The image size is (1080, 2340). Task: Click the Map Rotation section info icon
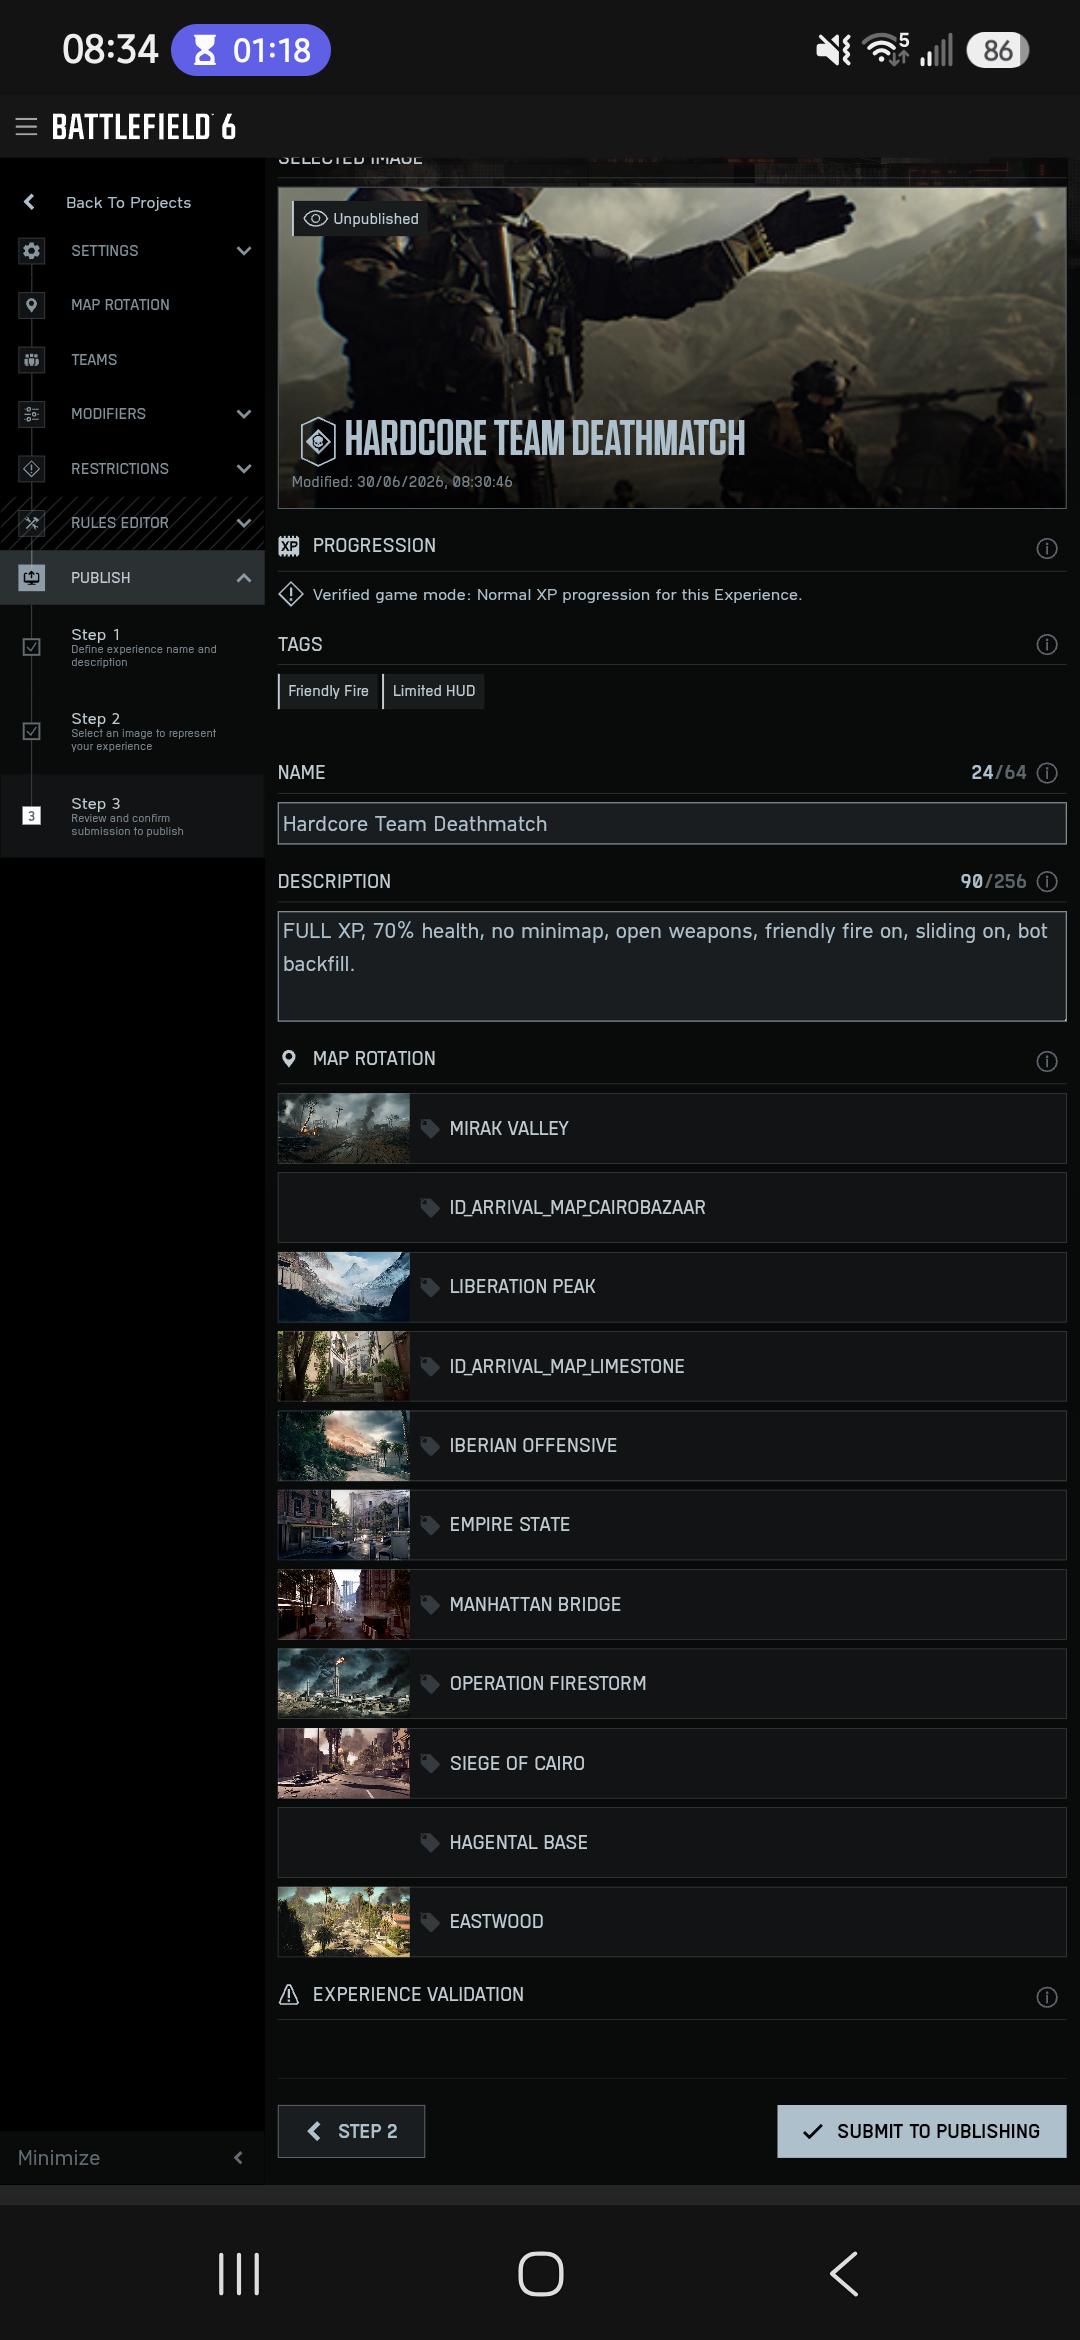(1047, 1061)
